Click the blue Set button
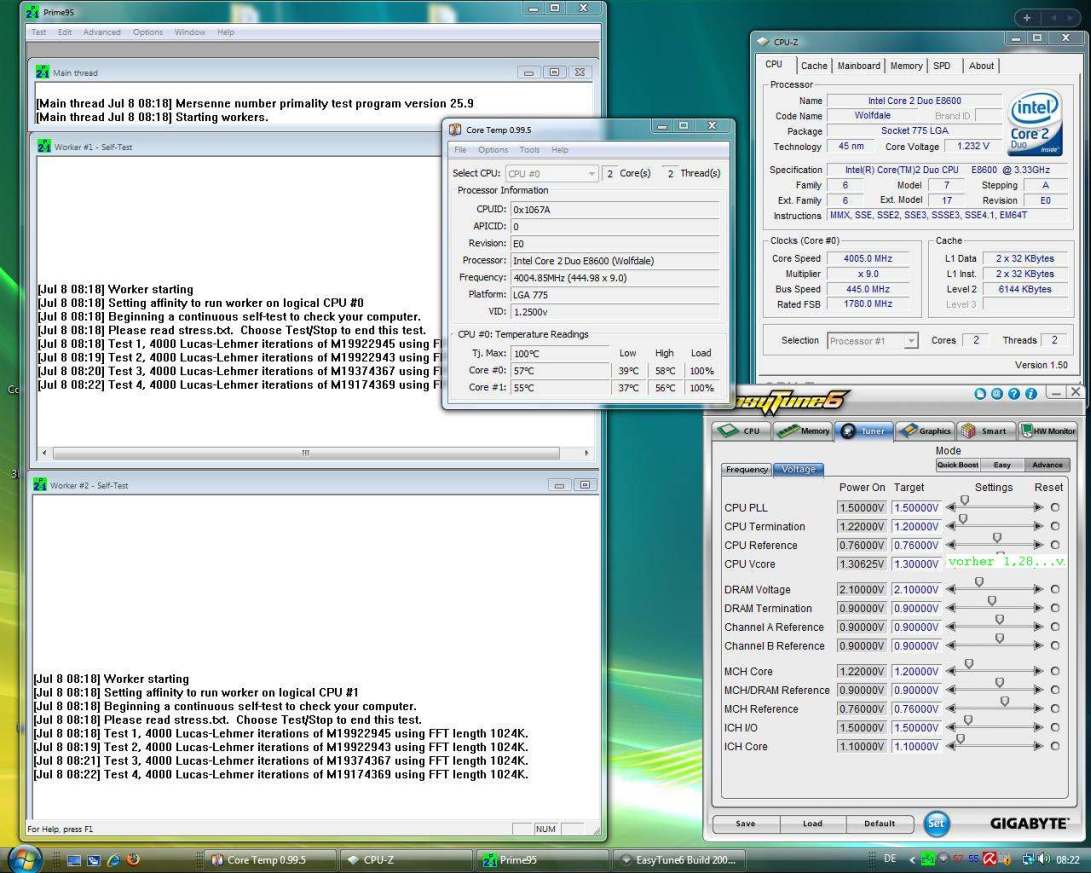The image size is (1091, 873). 937,824
